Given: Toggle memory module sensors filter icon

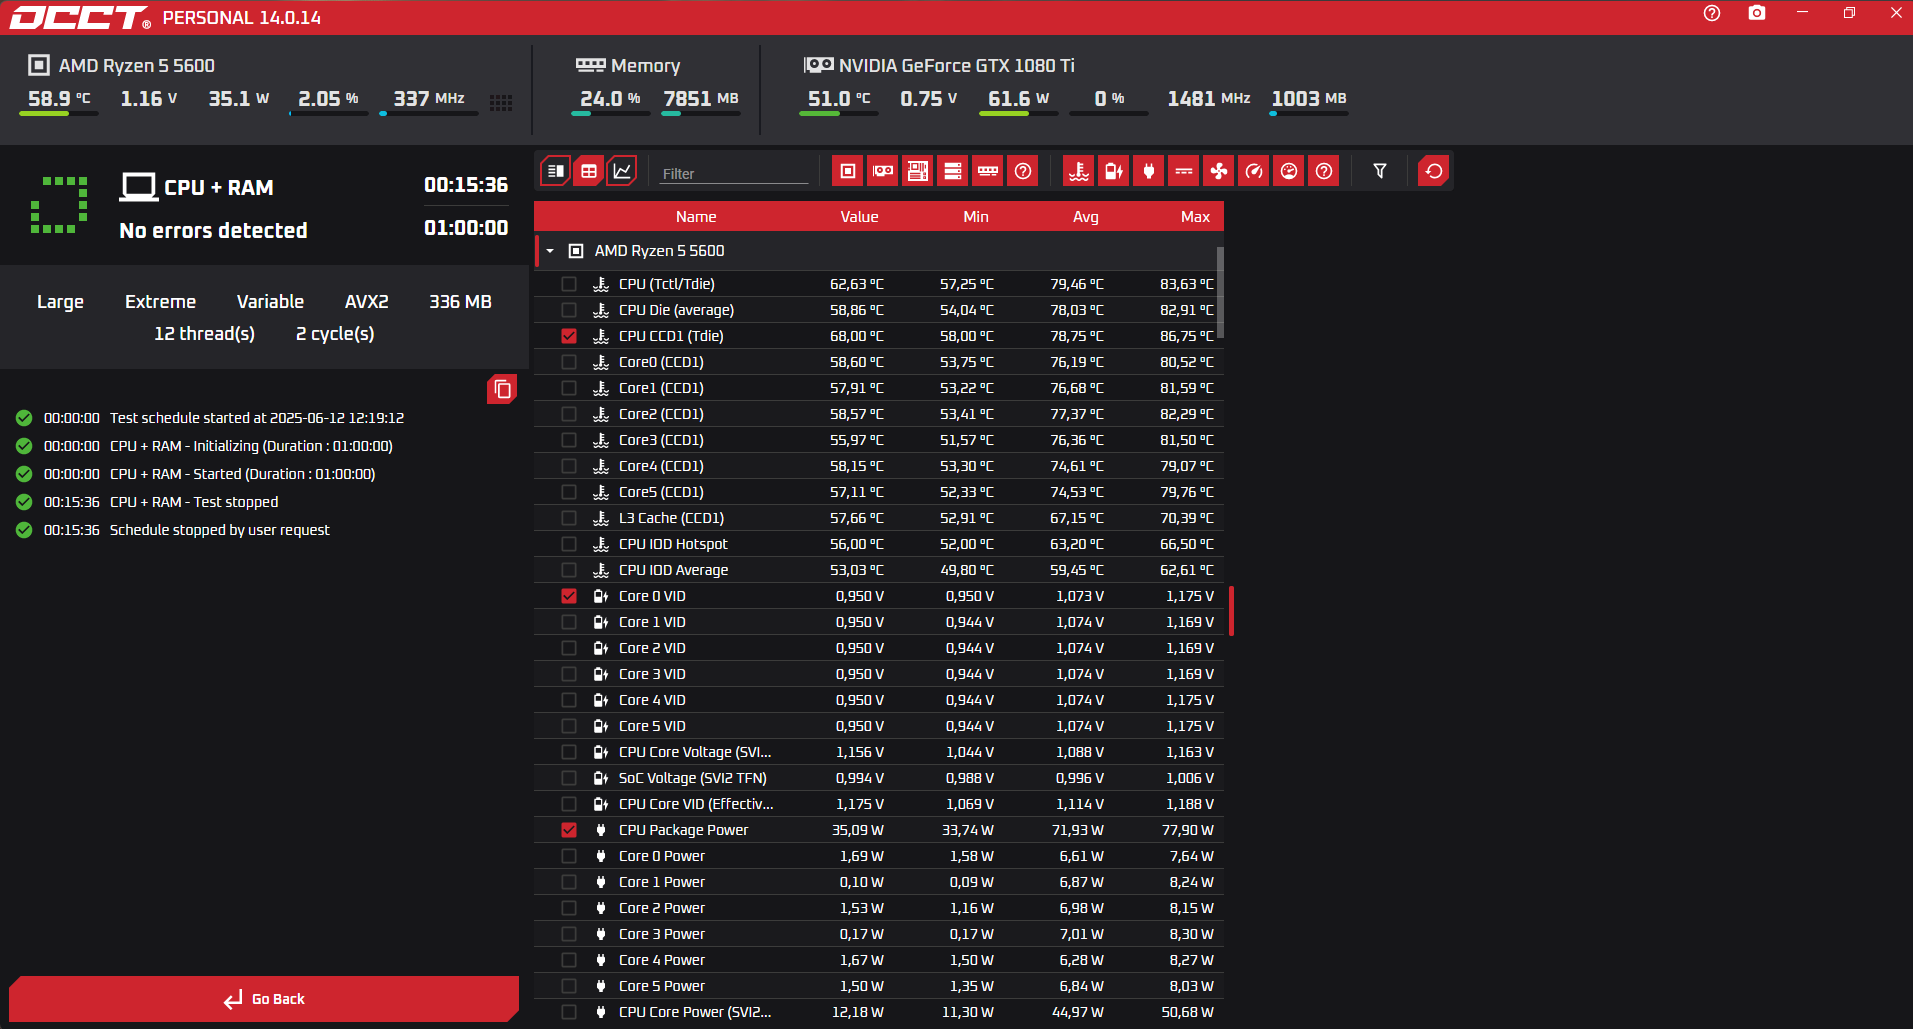Looking at the screenshot, I should tap(988, 171).
